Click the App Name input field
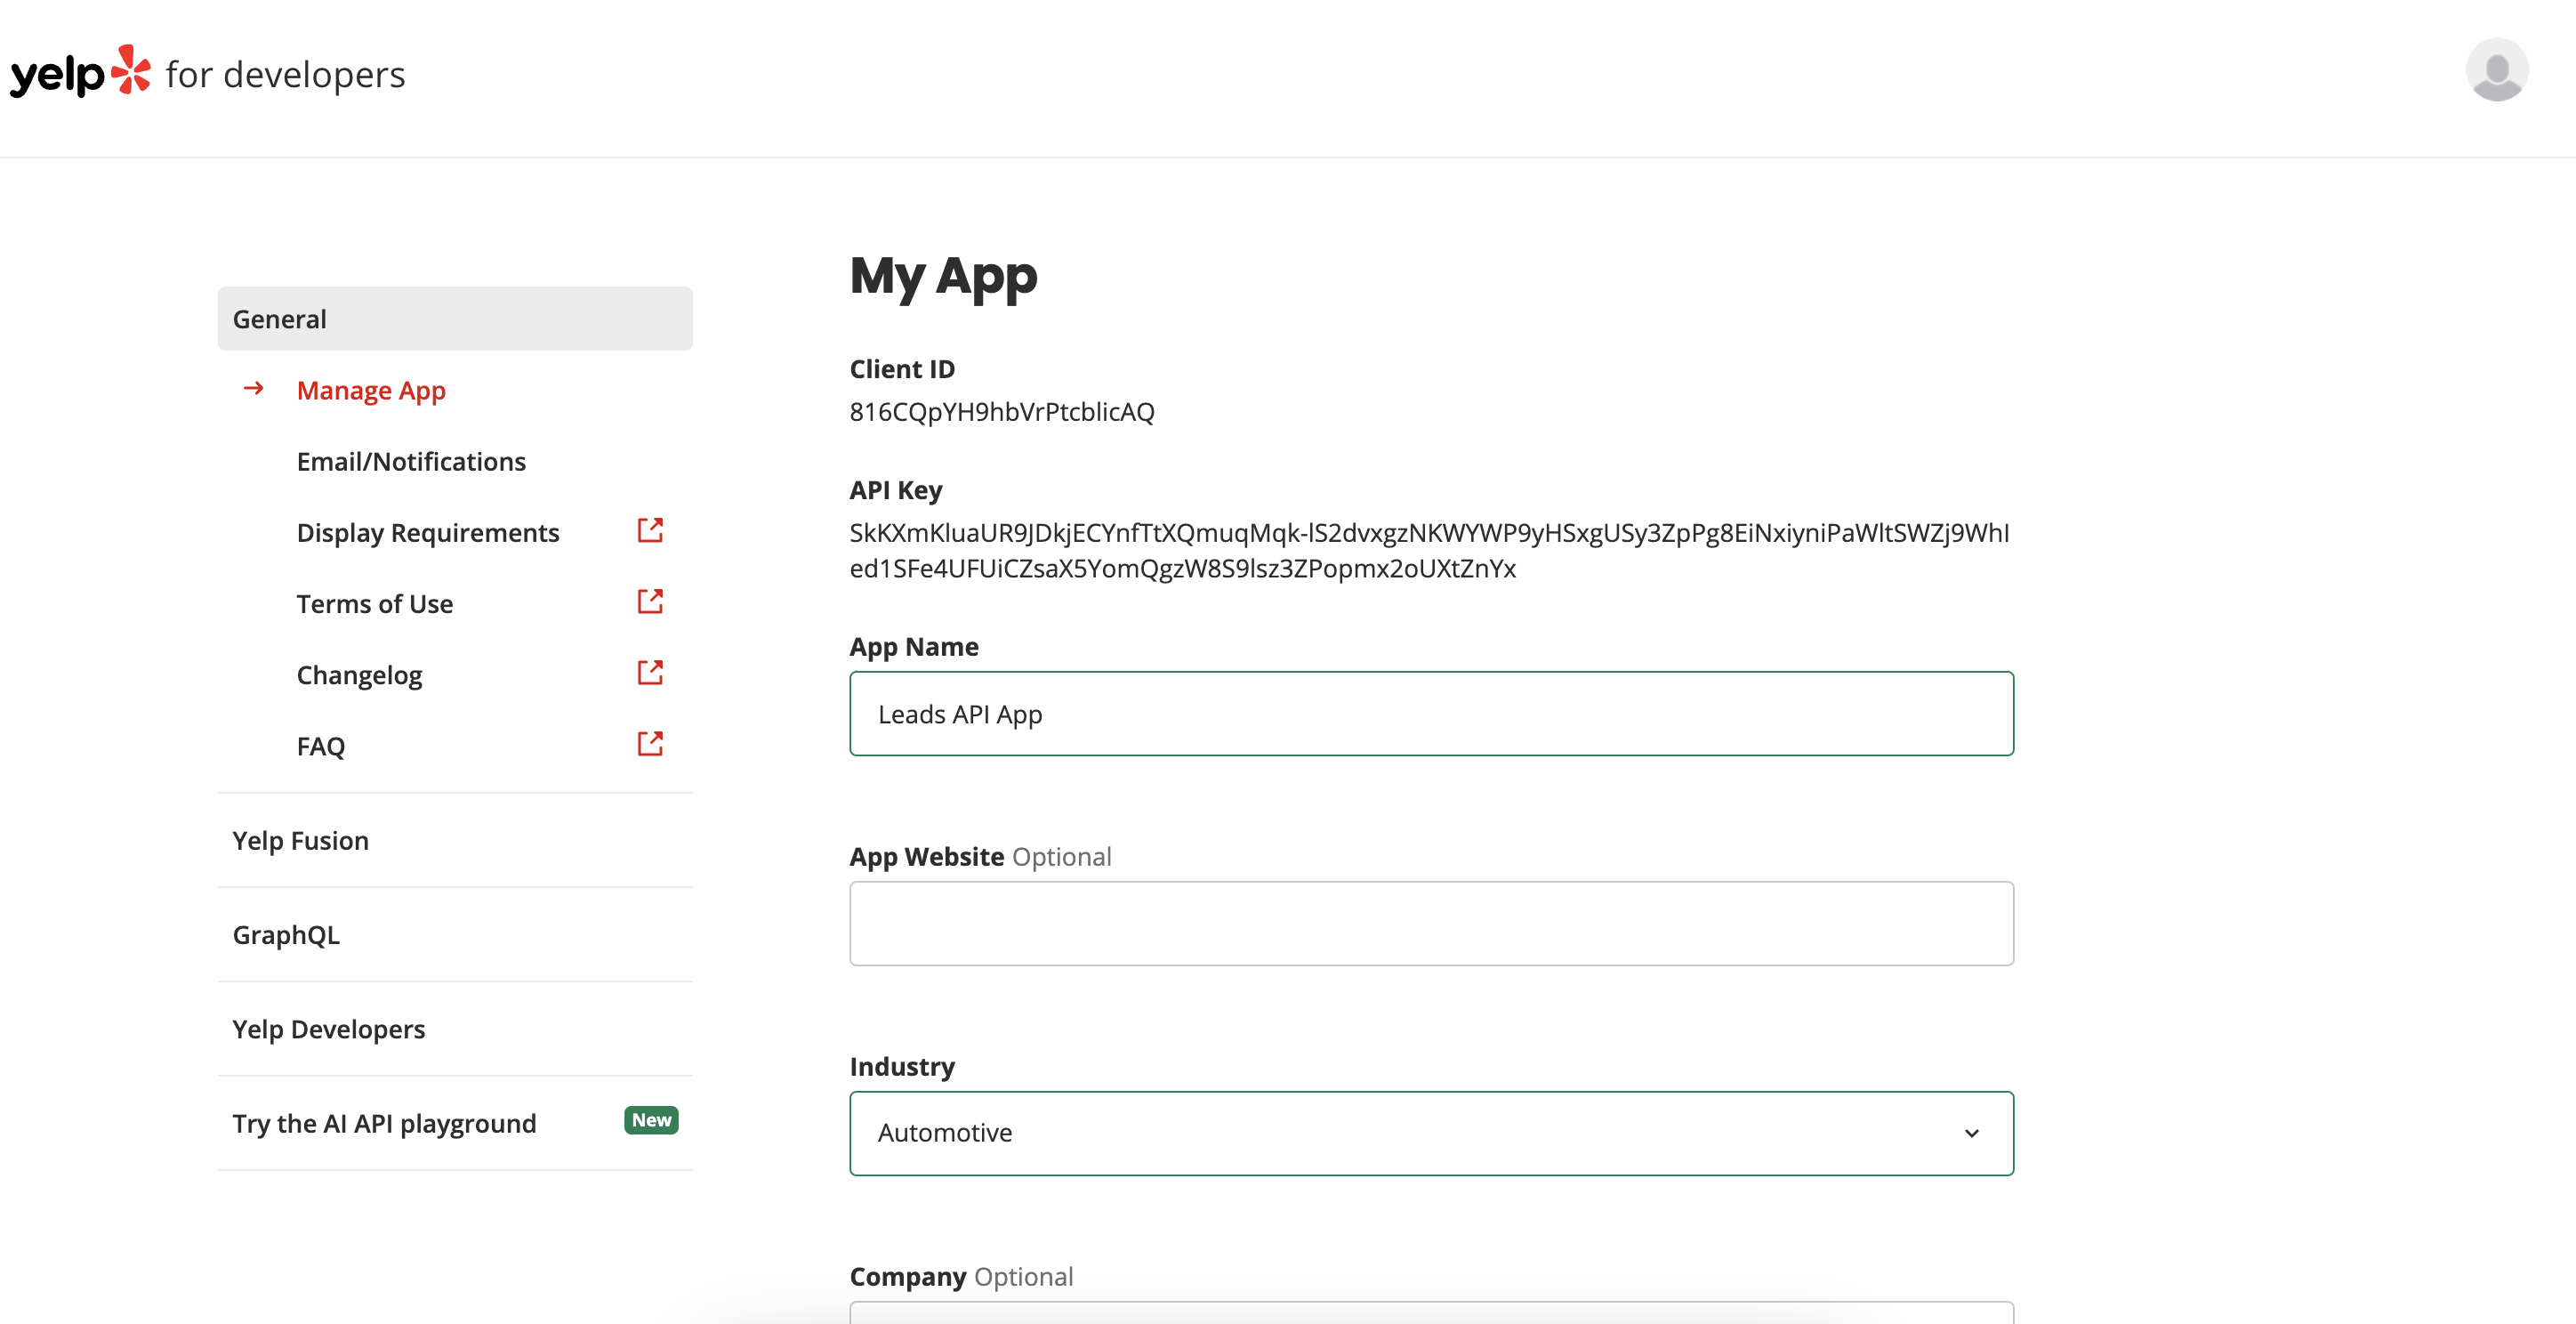2576x1324 pixels. point(1431,713)
